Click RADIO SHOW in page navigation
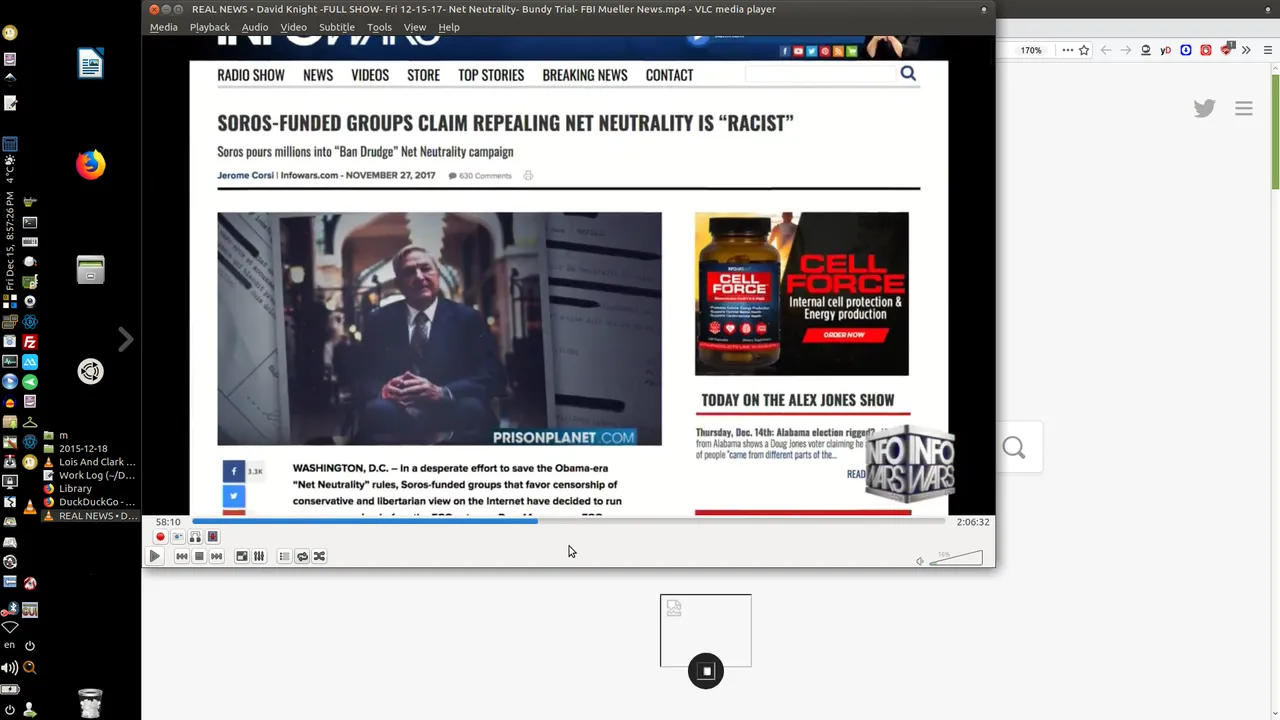1280x720 pixels. pyautogui.click(x=251, y=75)
